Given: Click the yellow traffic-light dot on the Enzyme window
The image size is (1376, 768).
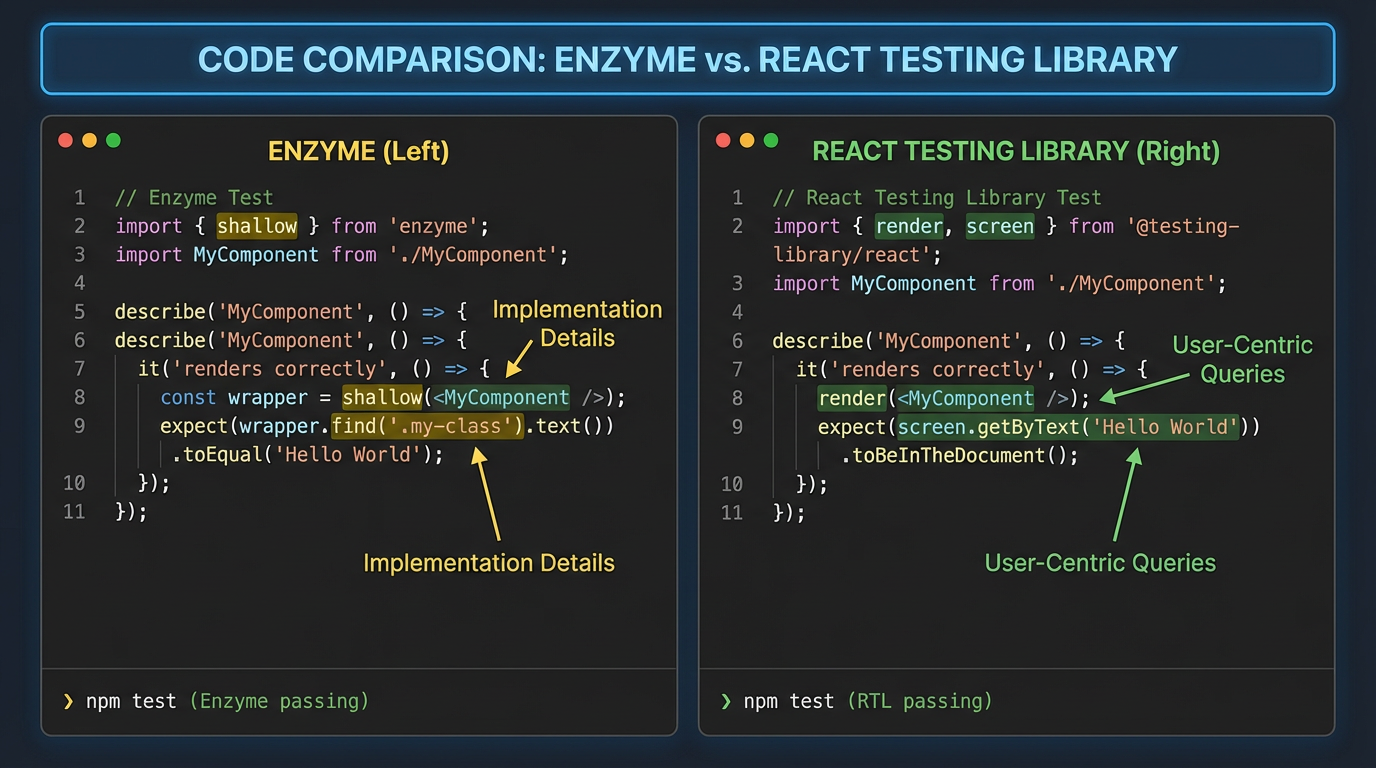Looking at the screenshot, I should (88, 140).
